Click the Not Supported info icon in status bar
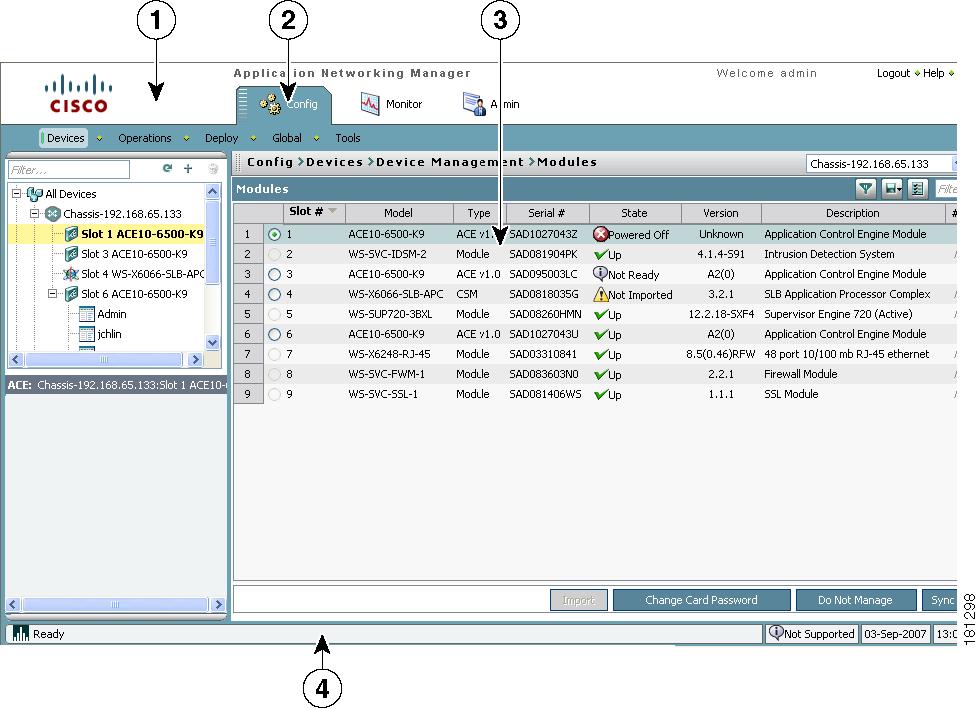 click(x=775, y=633)
